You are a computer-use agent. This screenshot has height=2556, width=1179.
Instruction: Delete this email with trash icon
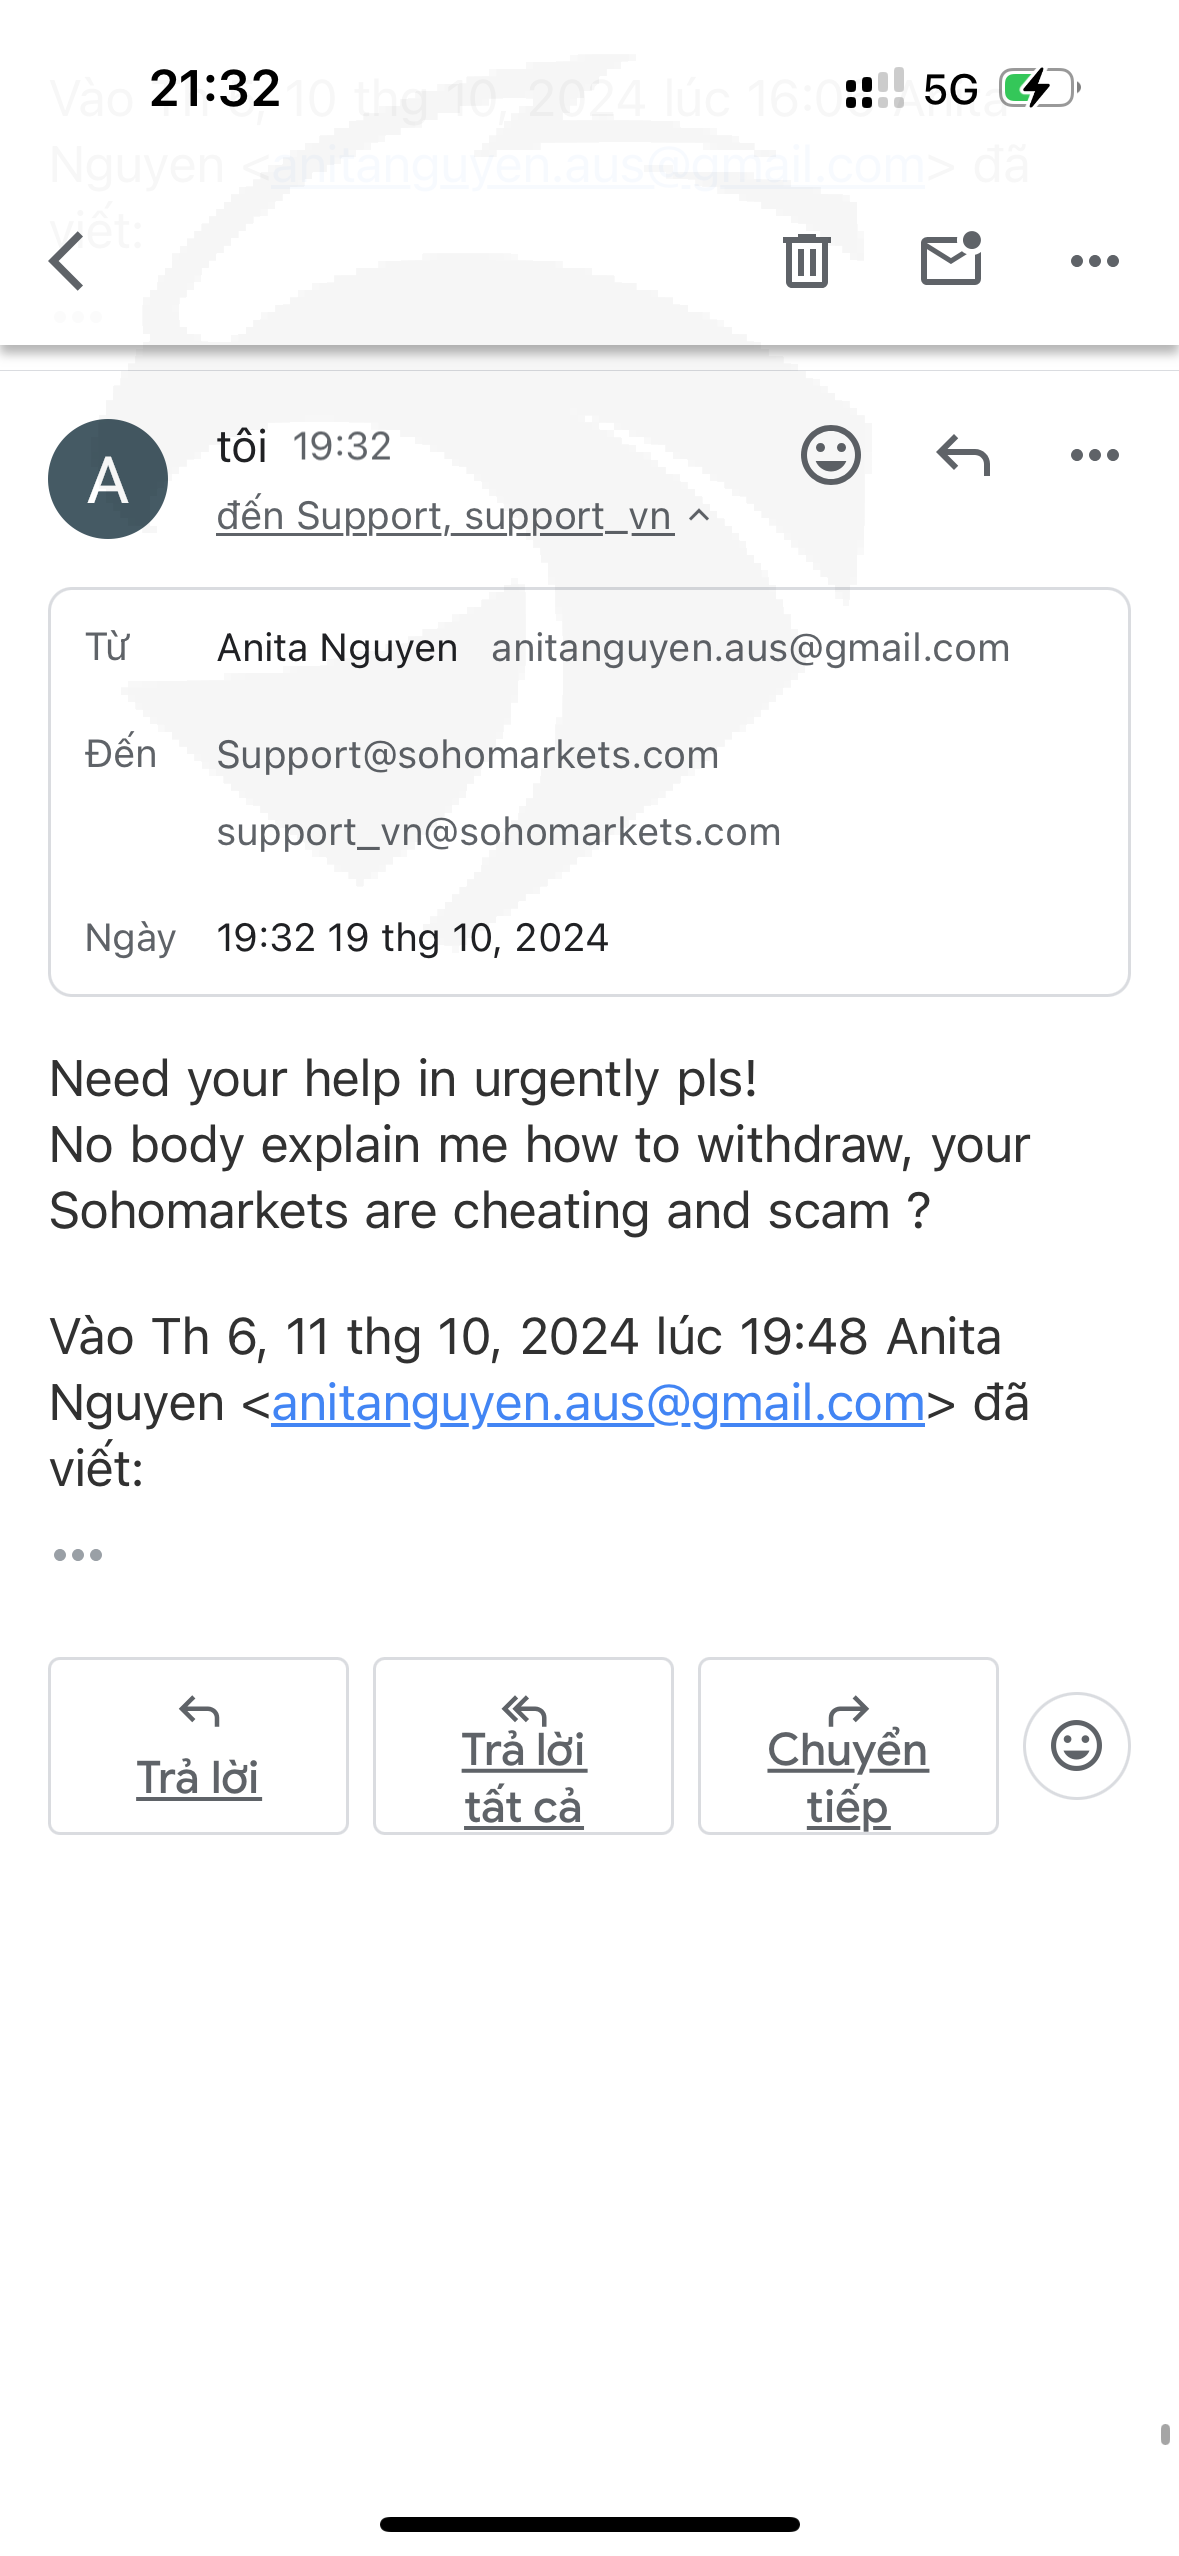coord(806,261)
